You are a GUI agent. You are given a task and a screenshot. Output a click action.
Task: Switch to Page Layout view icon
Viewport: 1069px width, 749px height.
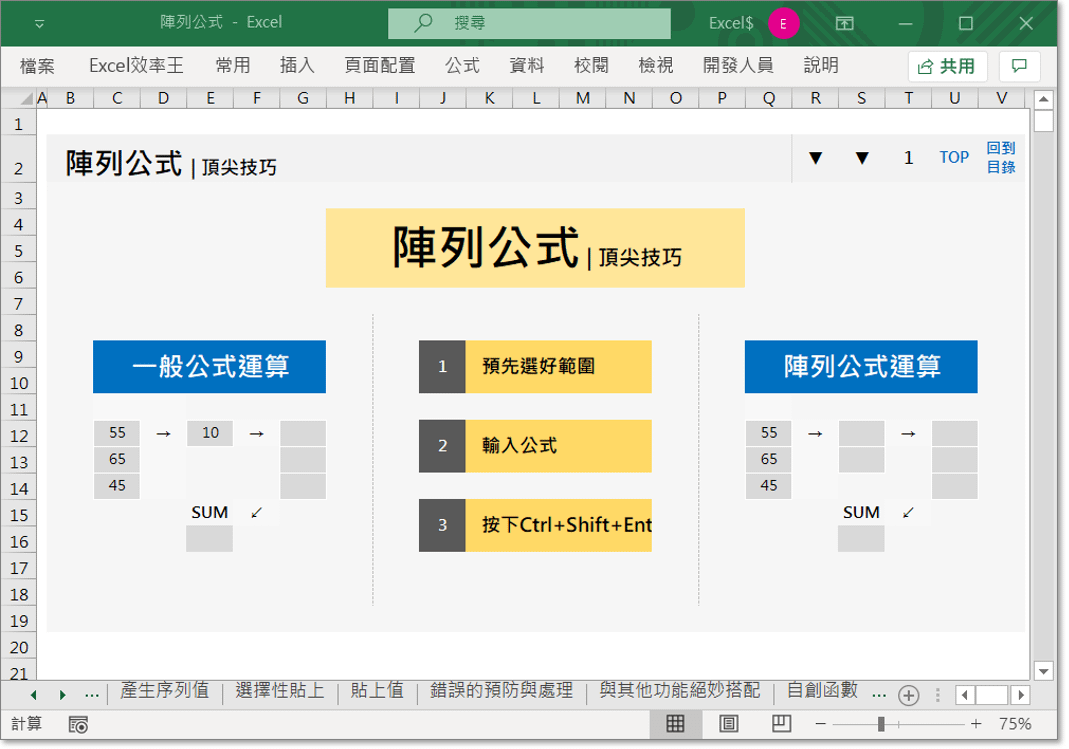pos(729,724)
